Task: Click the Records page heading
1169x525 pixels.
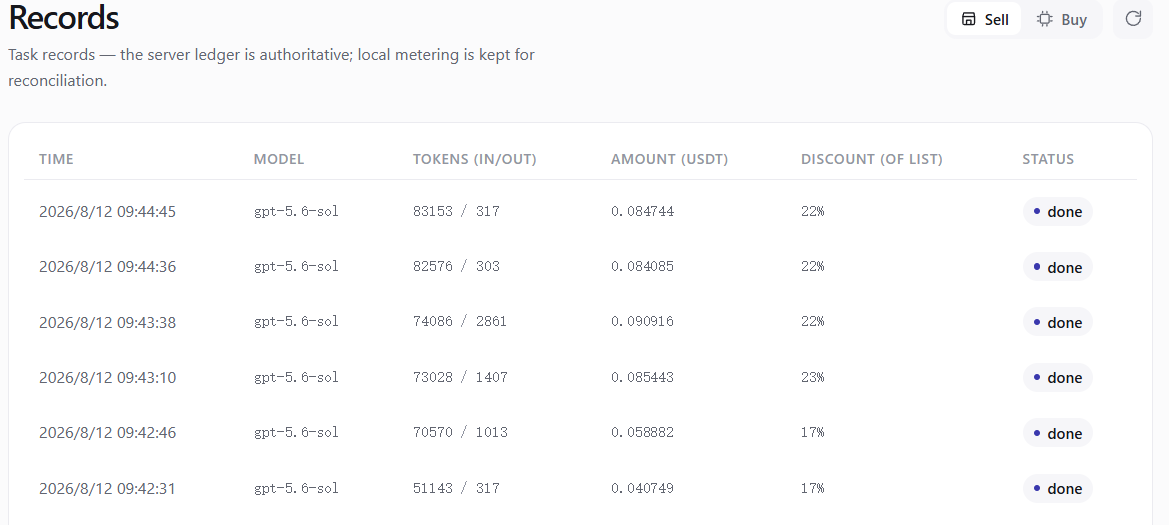Action: [64, 18]
